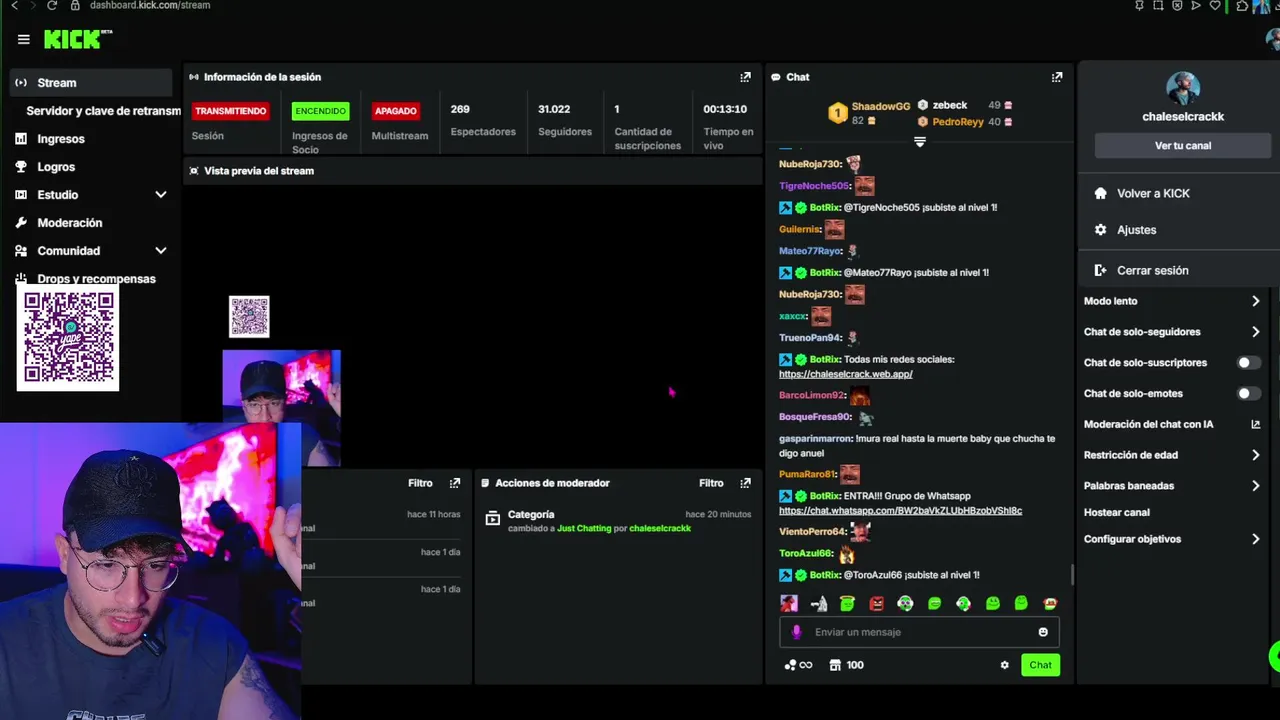
Task: Click the Ver tu canal button
Action: pyautogui.click(x=1183, y=146)
